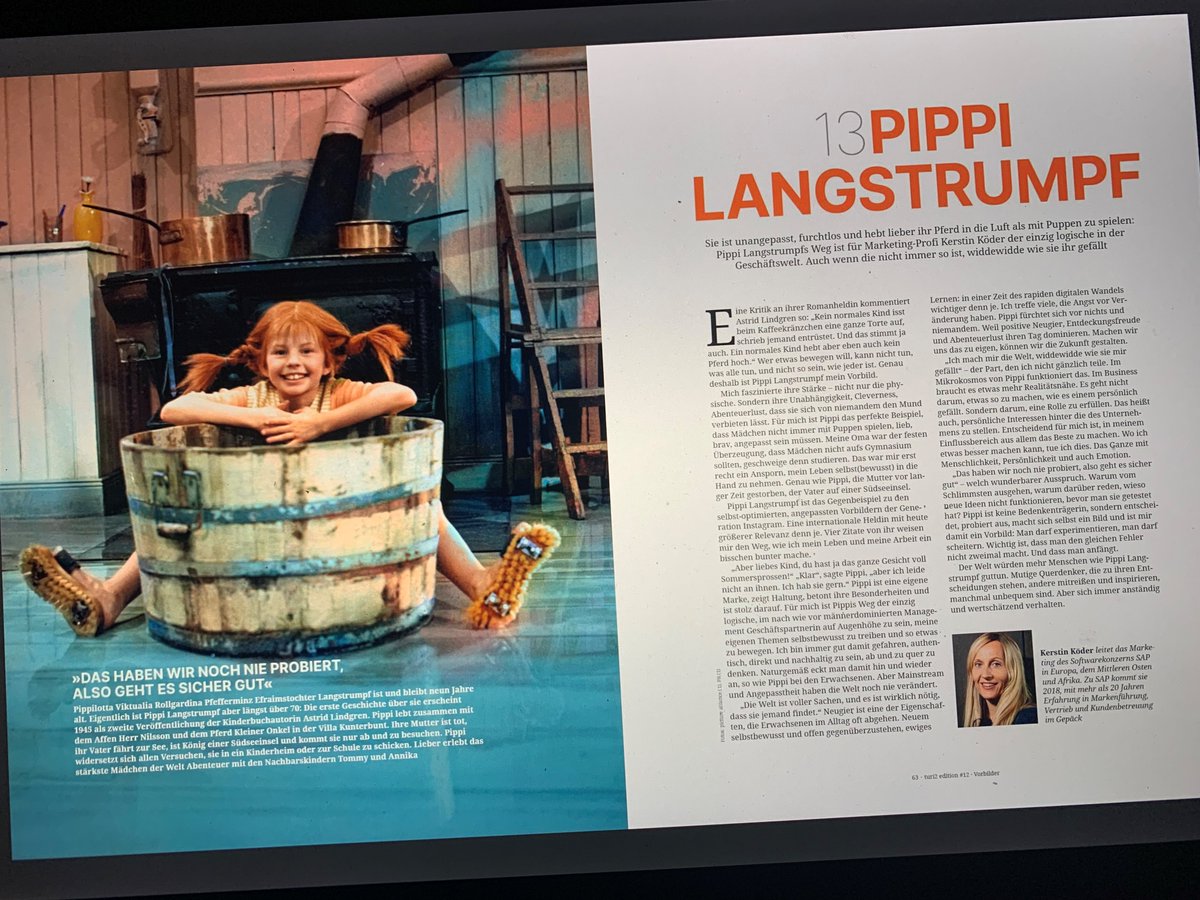Click the large drop cap "E" starting the article

tap(719, 328)
